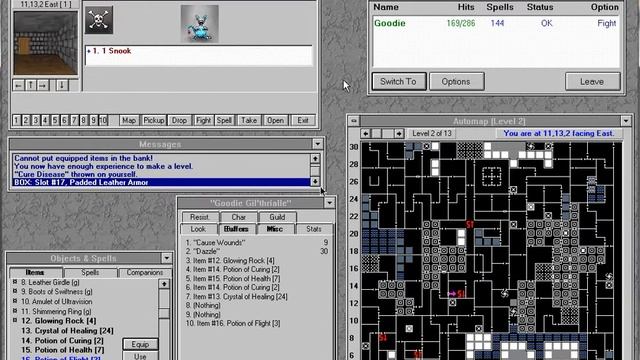Toggle equipped marker for Leather Girdle
Image resolution: width=640 pixels, height=360 pixels.
[x=15, y=282]
